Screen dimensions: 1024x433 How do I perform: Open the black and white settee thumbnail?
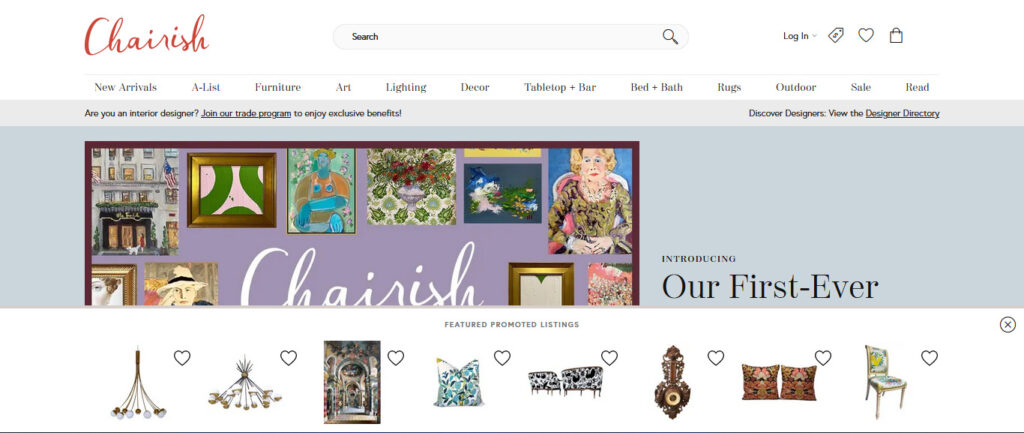565,381
